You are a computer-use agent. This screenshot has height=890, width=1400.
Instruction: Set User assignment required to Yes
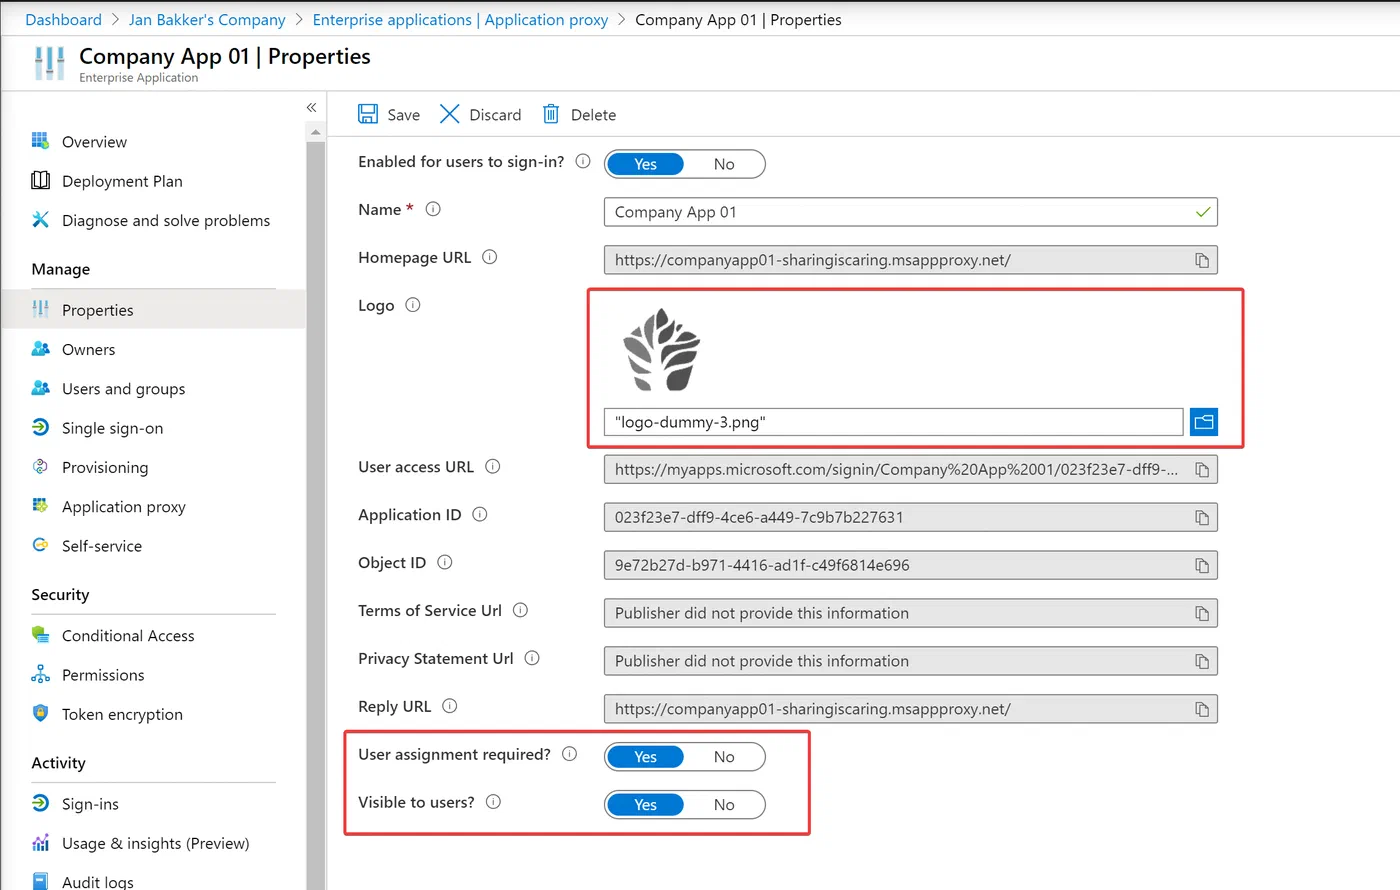click(x=645, y=757)
